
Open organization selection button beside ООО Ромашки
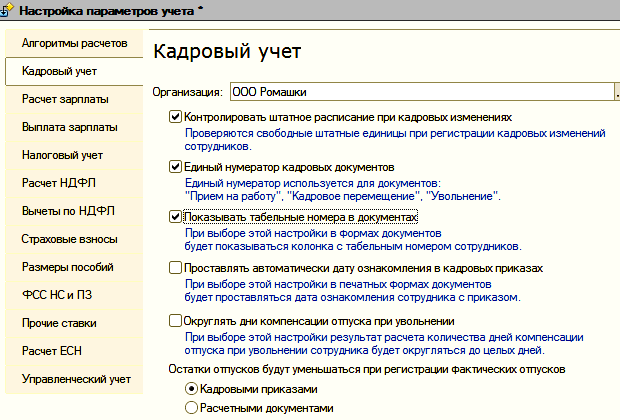(617, 92)
